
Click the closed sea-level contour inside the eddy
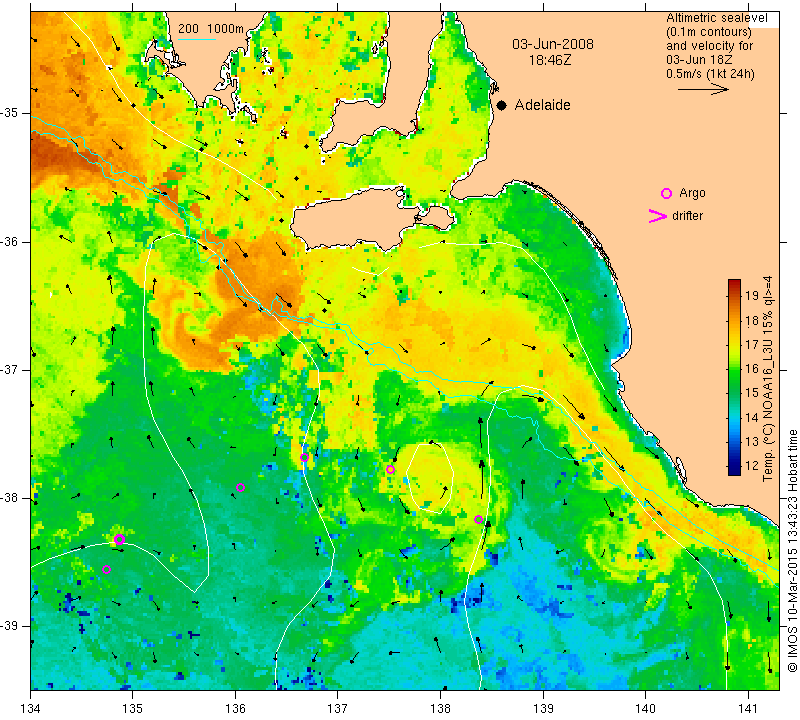point(431,478)
